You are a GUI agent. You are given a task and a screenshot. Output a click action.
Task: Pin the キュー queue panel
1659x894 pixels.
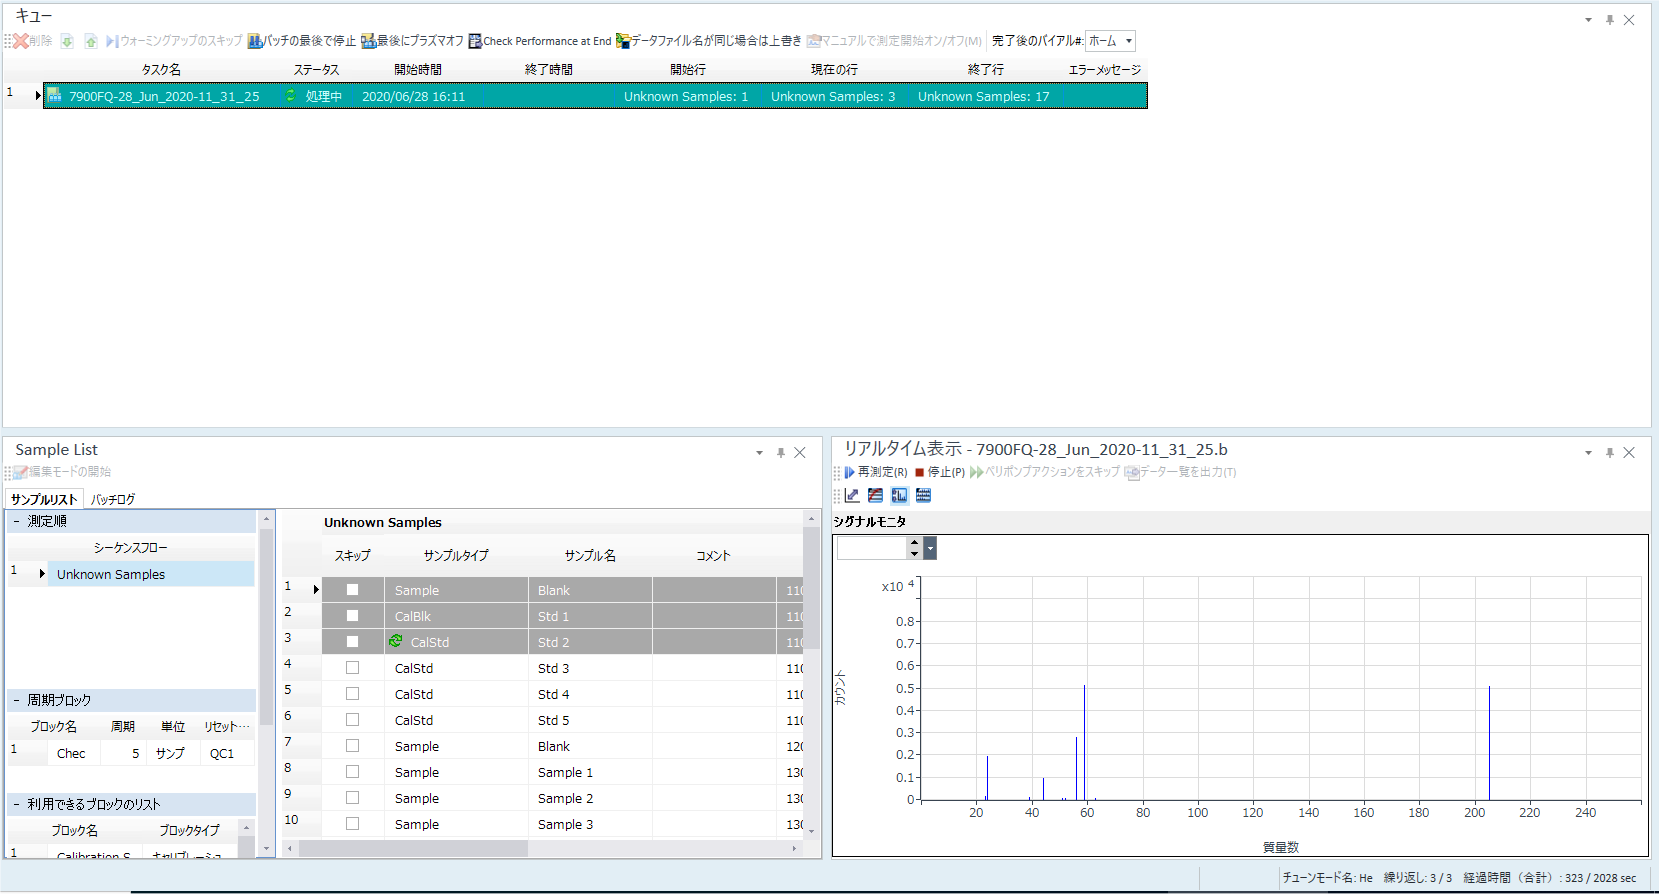click(x=1609, y=20)
